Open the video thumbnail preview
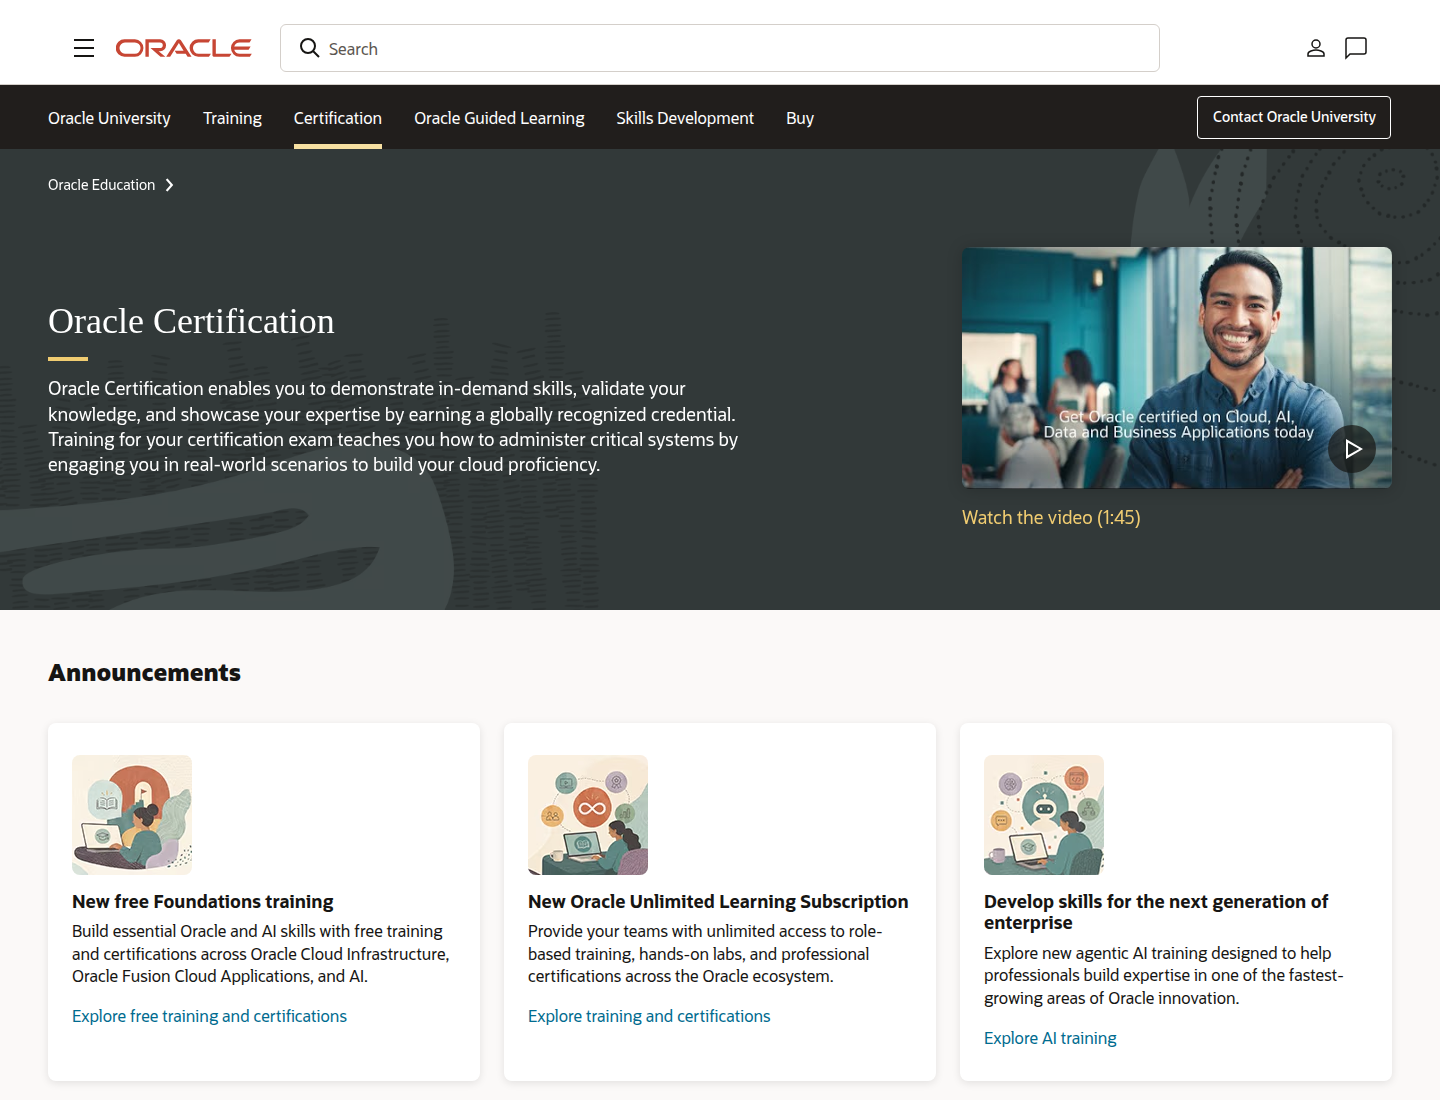Image resolution: width=1440 pixels, height=1100 pixels. tap(1177, 368)
